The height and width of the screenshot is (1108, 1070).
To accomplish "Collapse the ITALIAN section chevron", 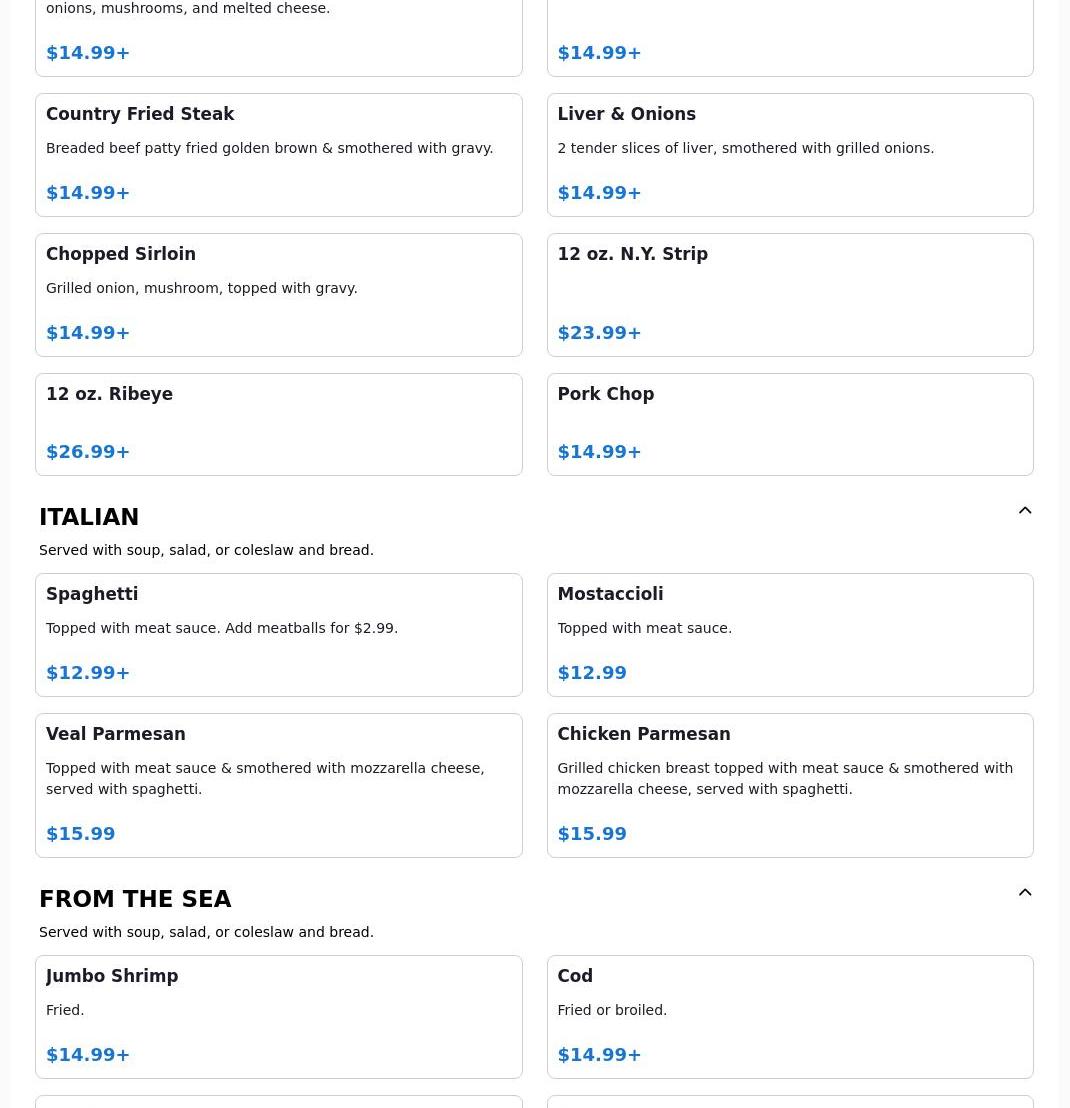I will click(1025, 511).
